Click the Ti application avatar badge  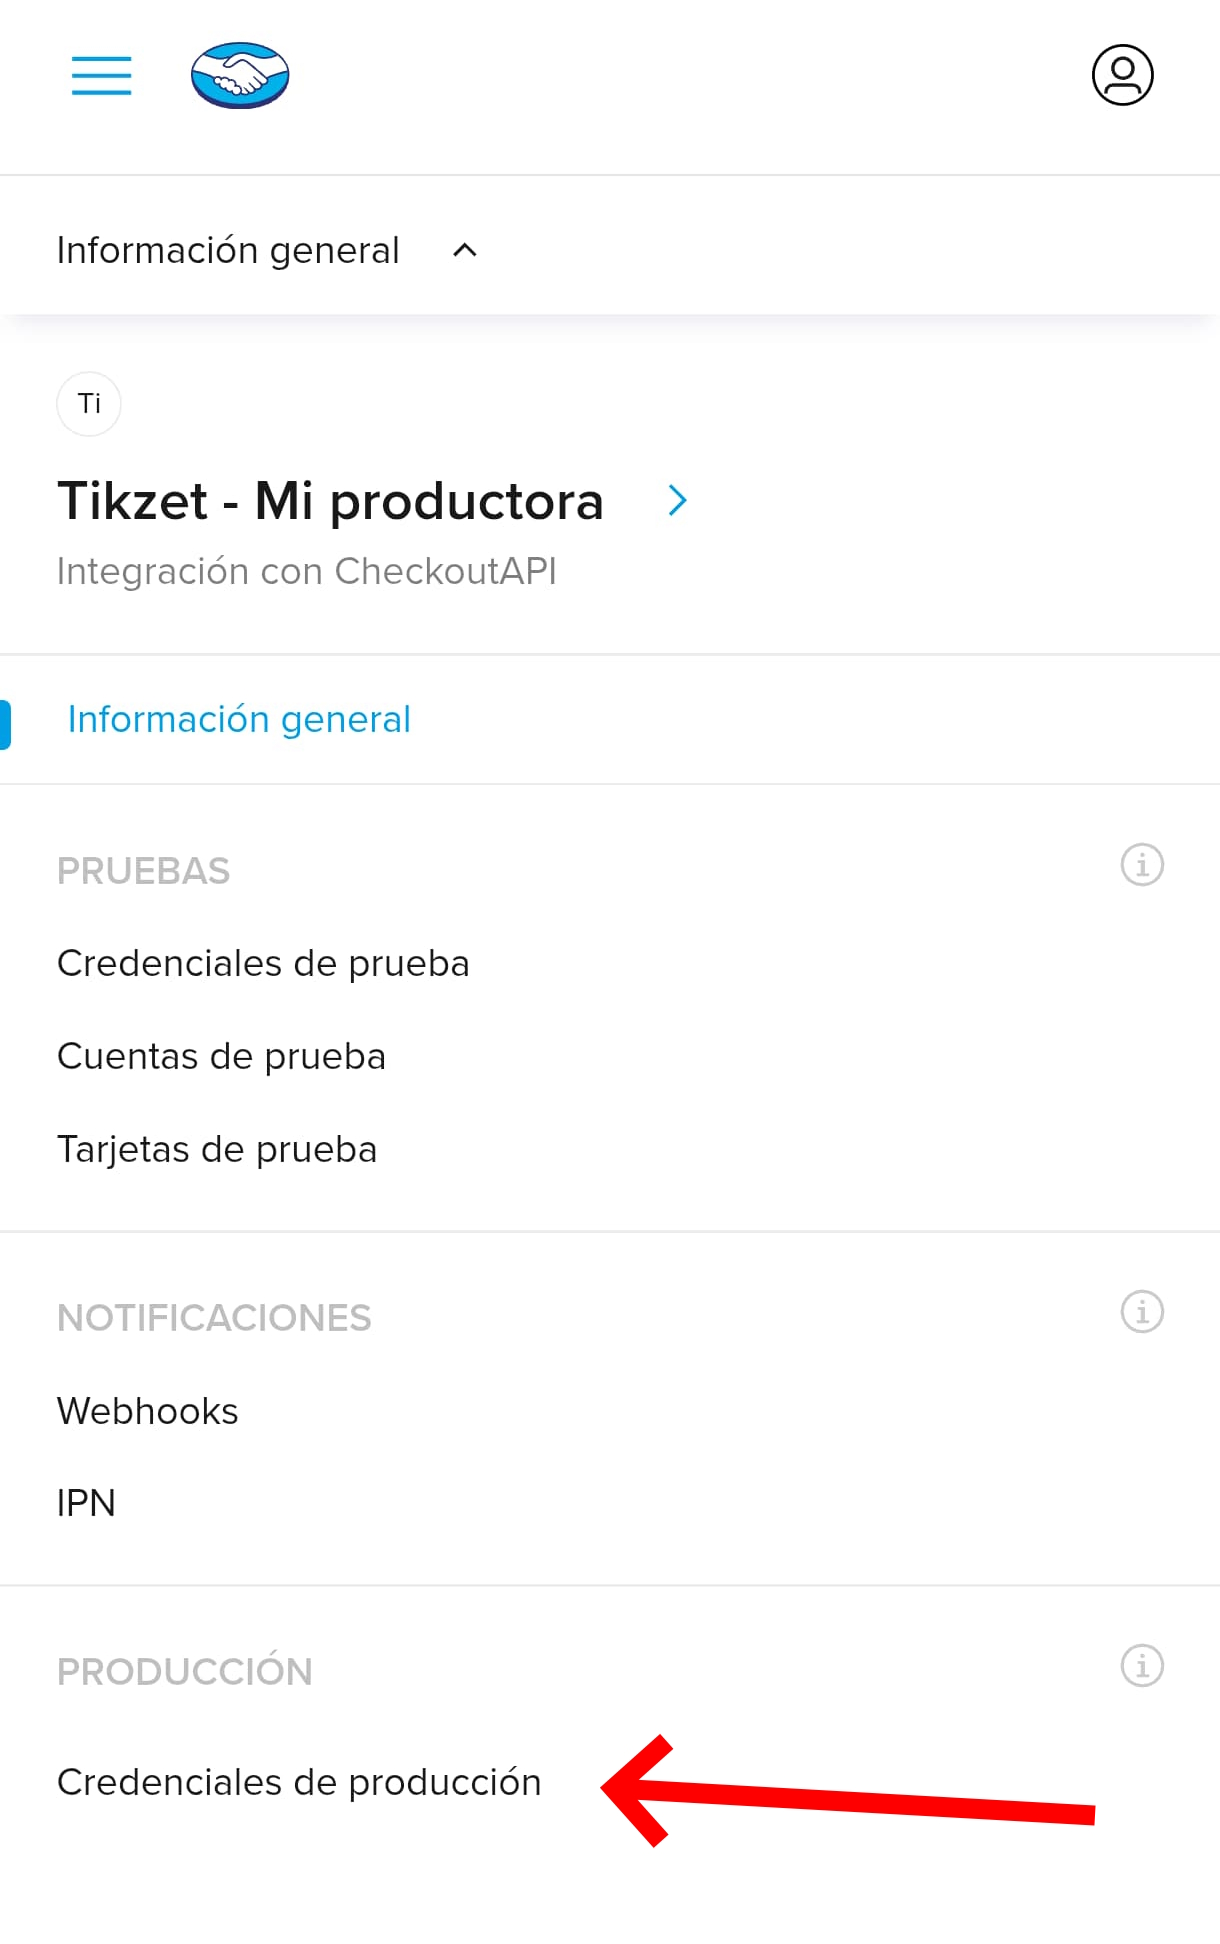pos(88,403)
